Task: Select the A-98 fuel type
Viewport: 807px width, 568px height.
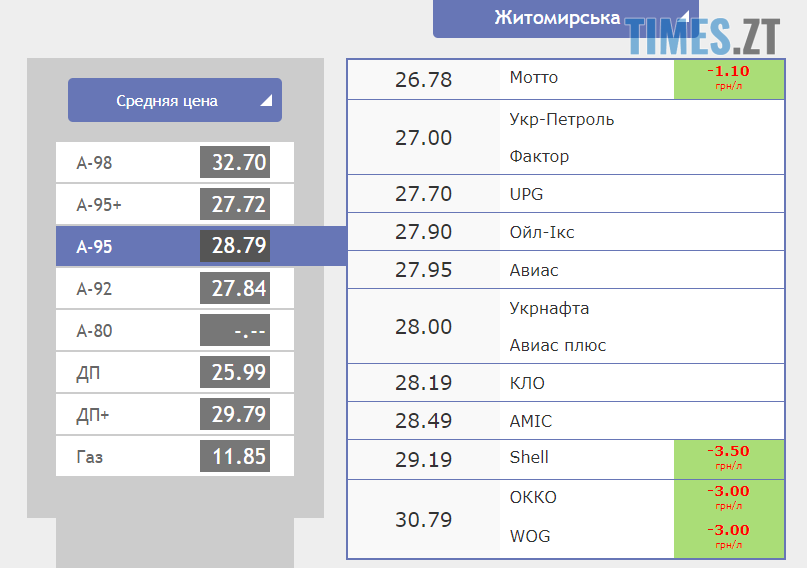Action: [175, 163]
